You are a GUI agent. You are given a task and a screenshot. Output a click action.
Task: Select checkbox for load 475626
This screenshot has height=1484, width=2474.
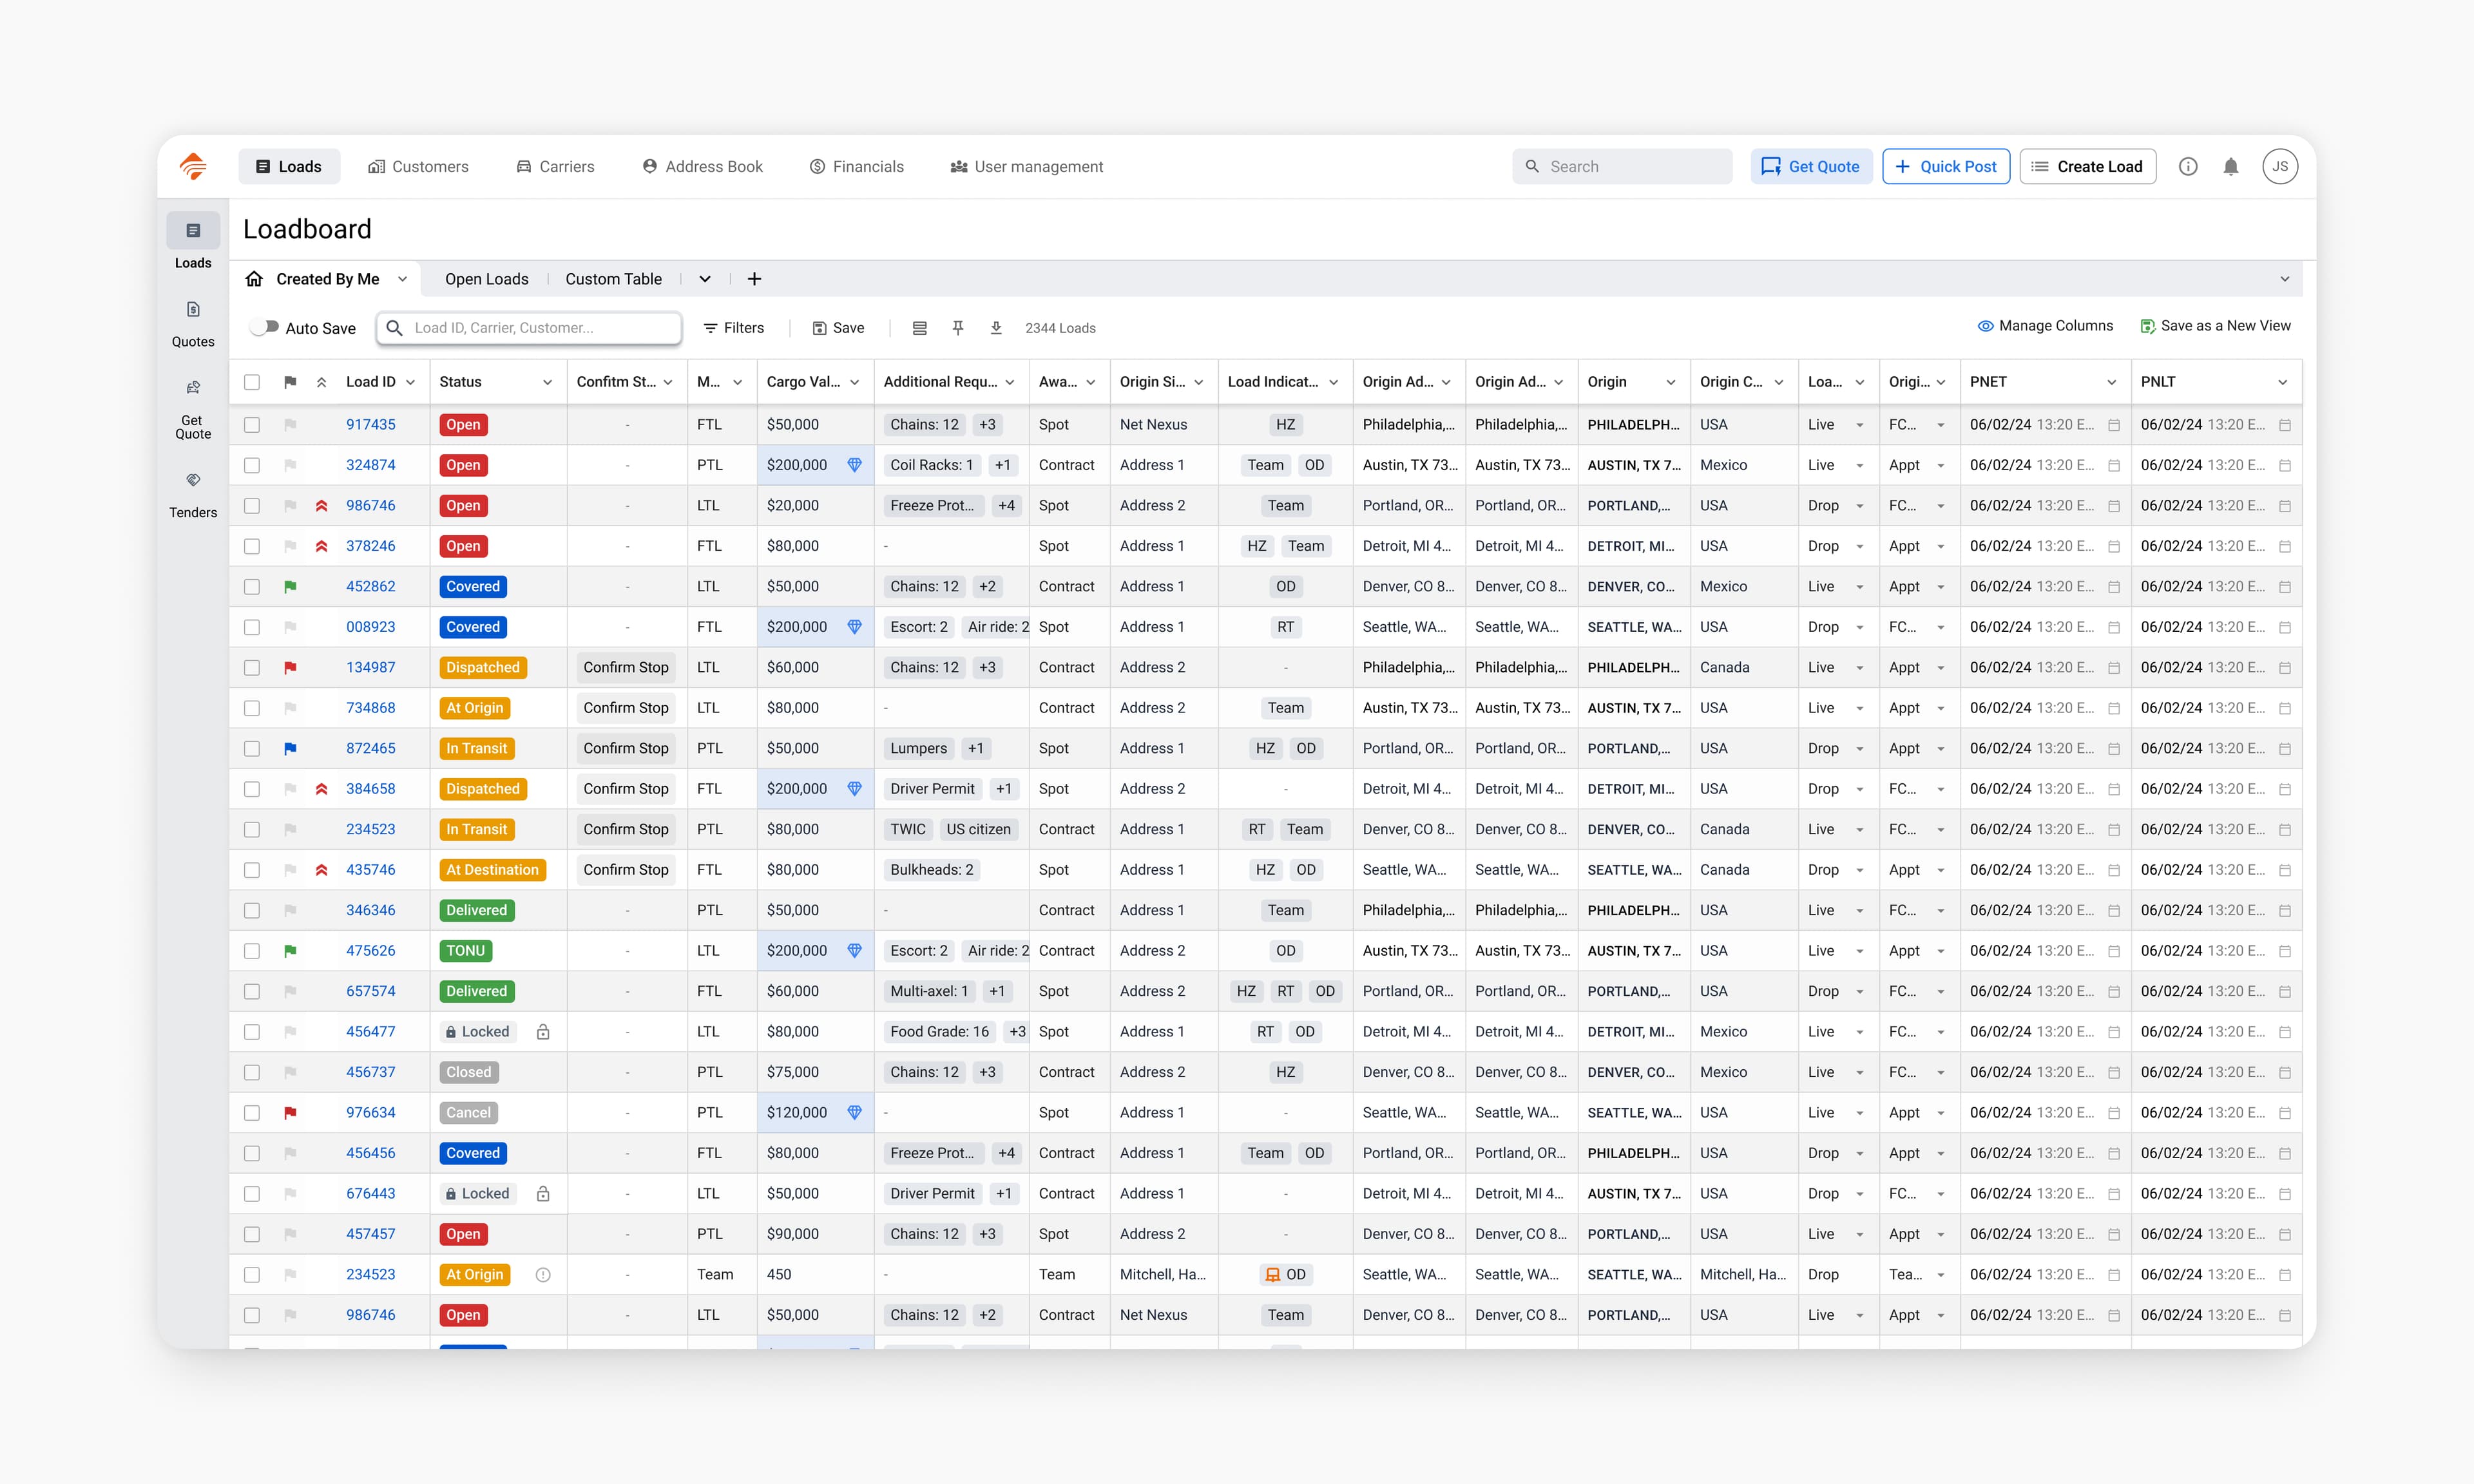(x=252, y=951)
